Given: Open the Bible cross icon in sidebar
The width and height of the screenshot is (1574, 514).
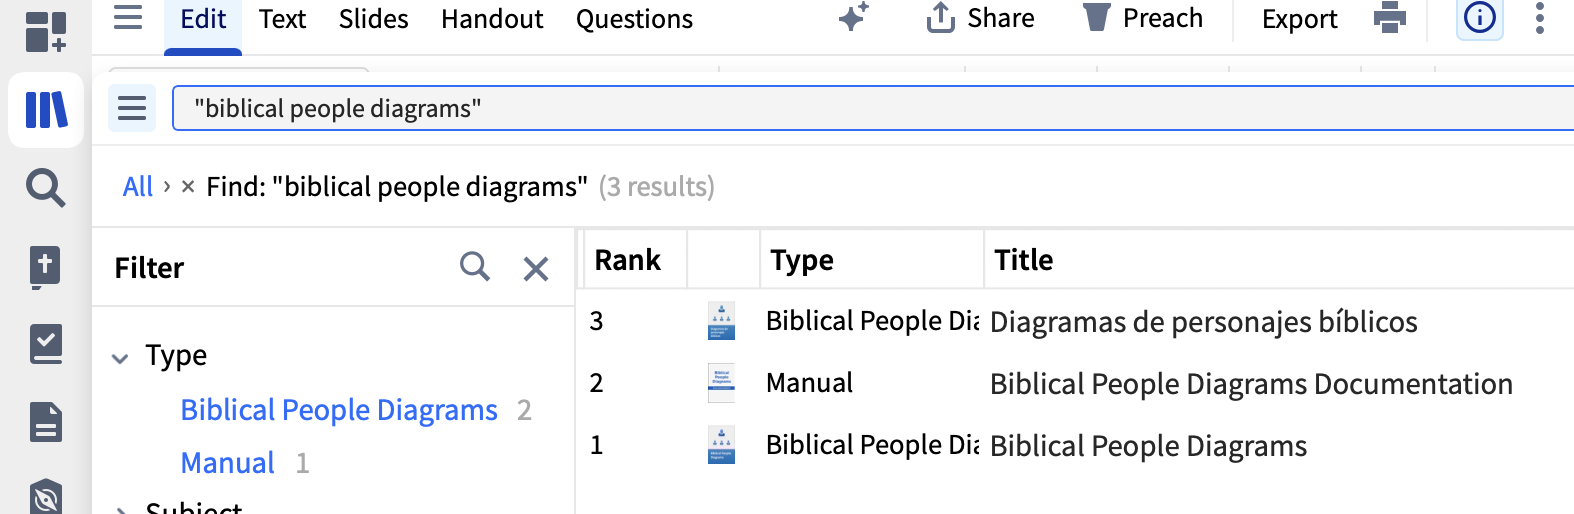Looking at the screenshot, I should 46,266.
